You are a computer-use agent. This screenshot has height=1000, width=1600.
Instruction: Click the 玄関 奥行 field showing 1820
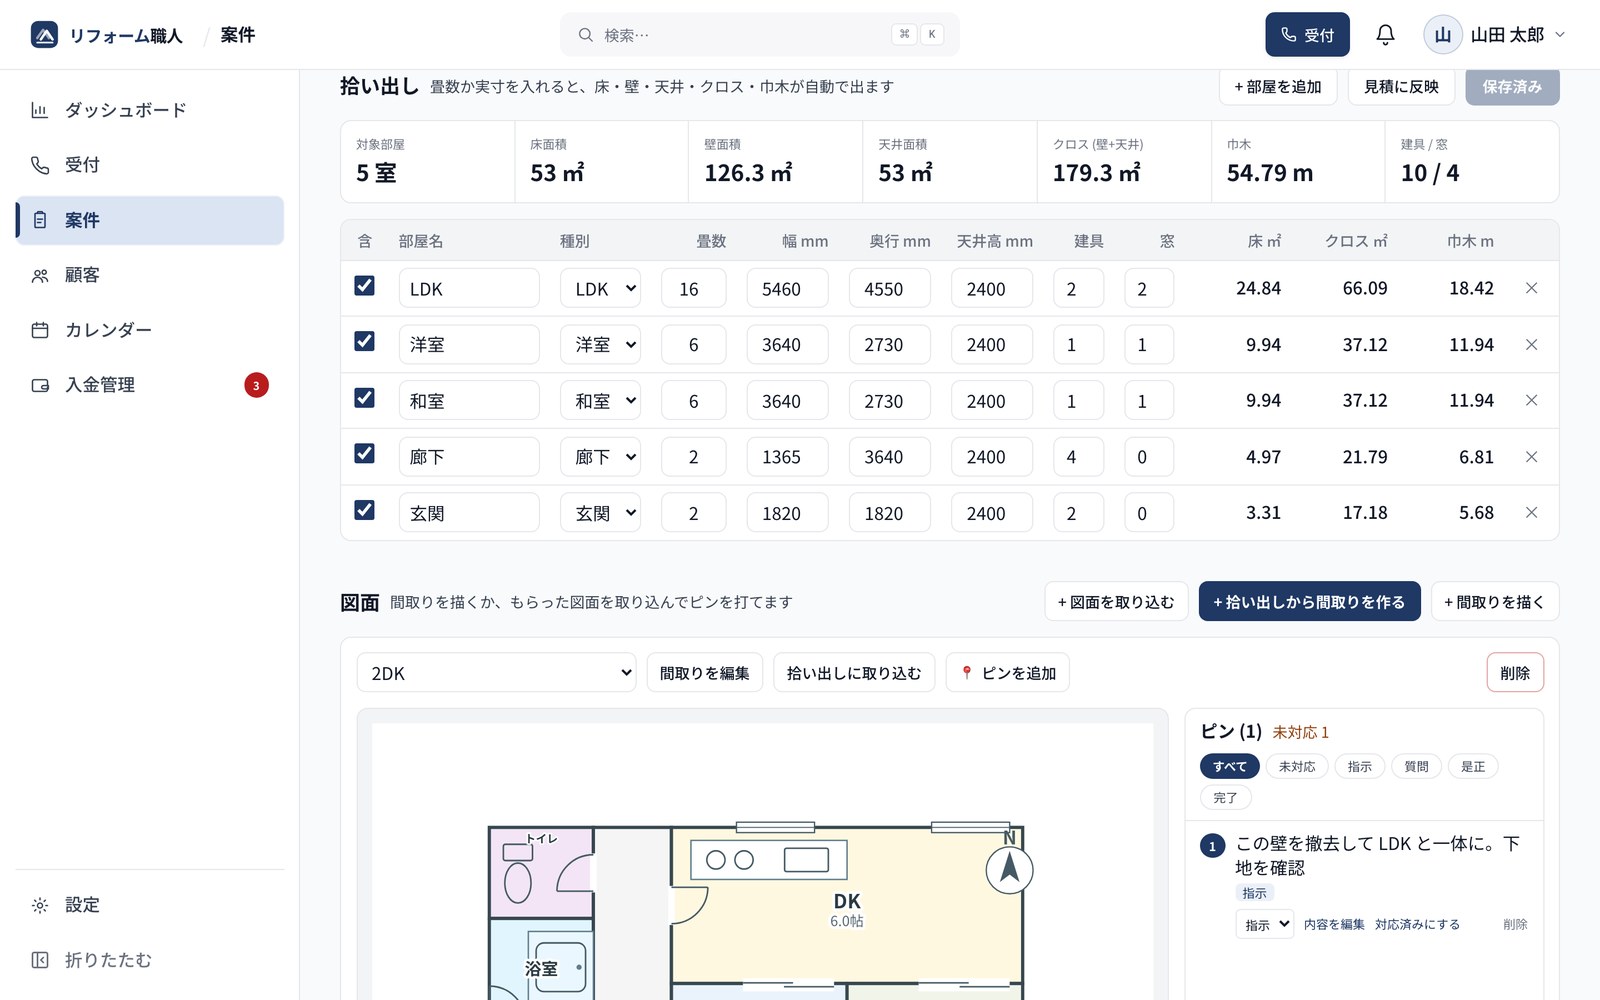890,512
